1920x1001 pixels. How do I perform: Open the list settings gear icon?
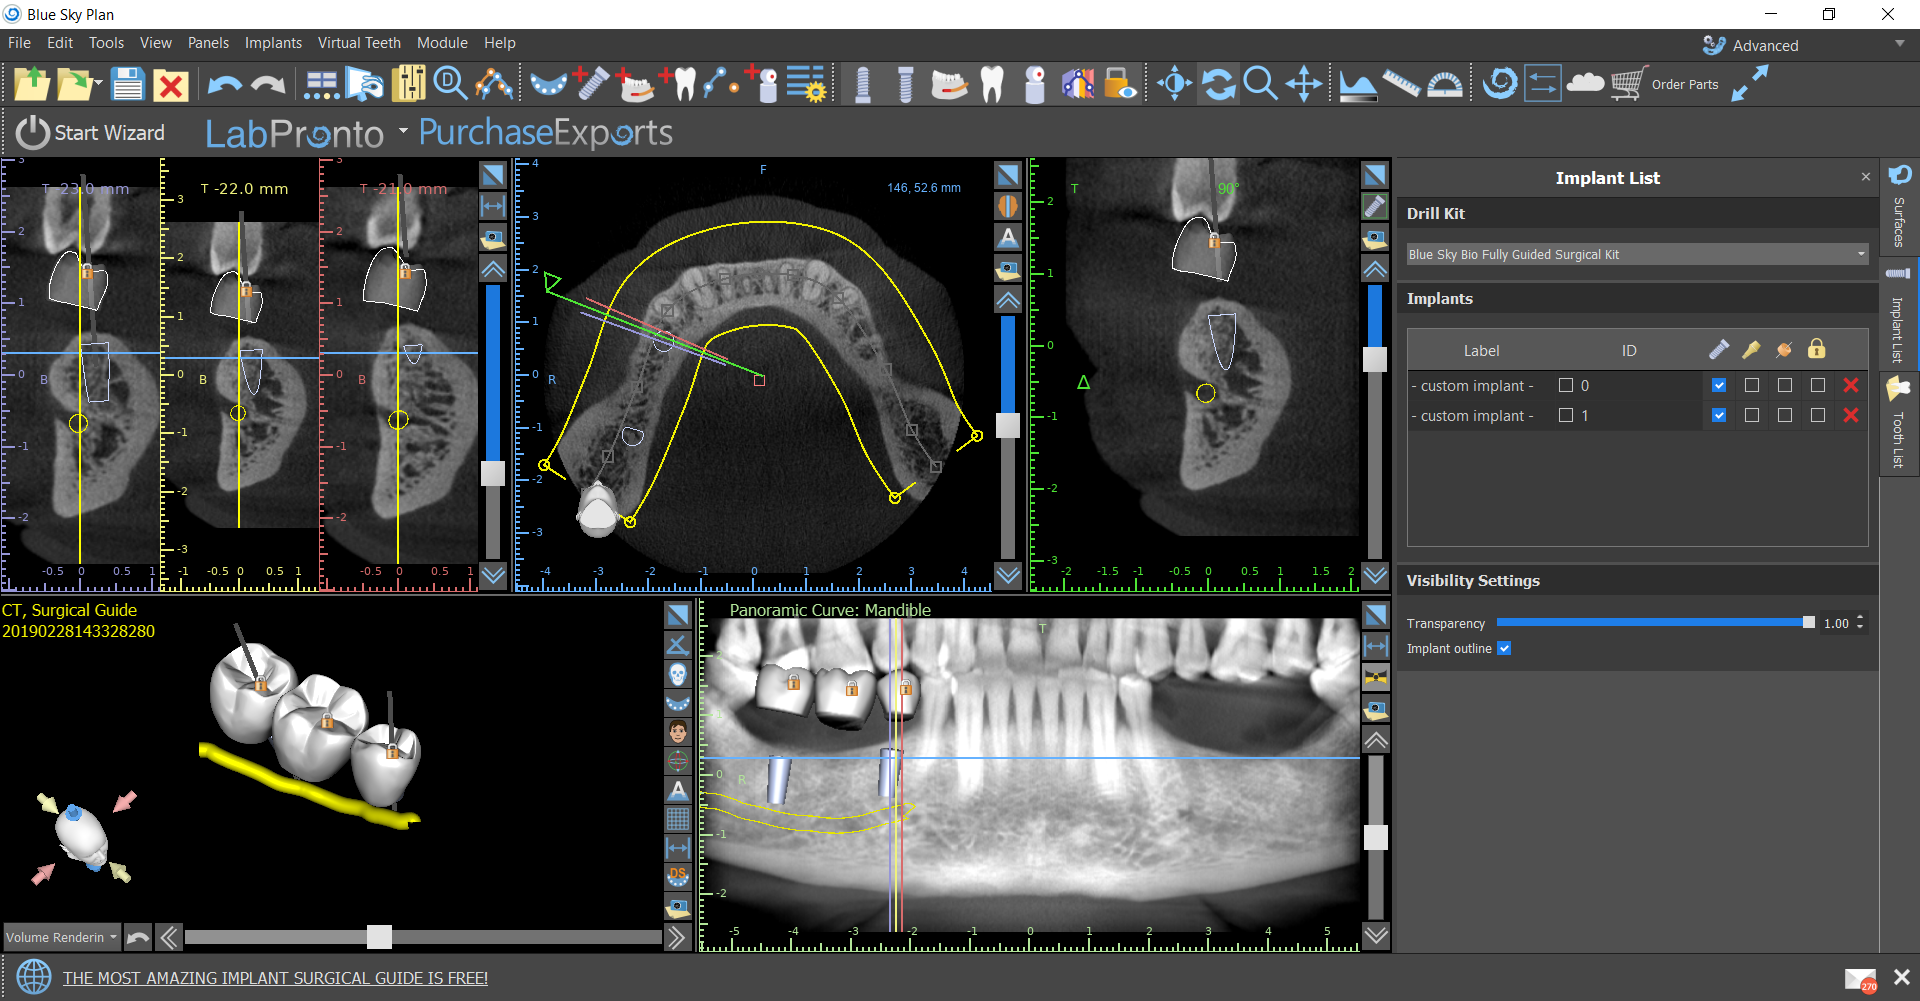(x=806, y=84)
